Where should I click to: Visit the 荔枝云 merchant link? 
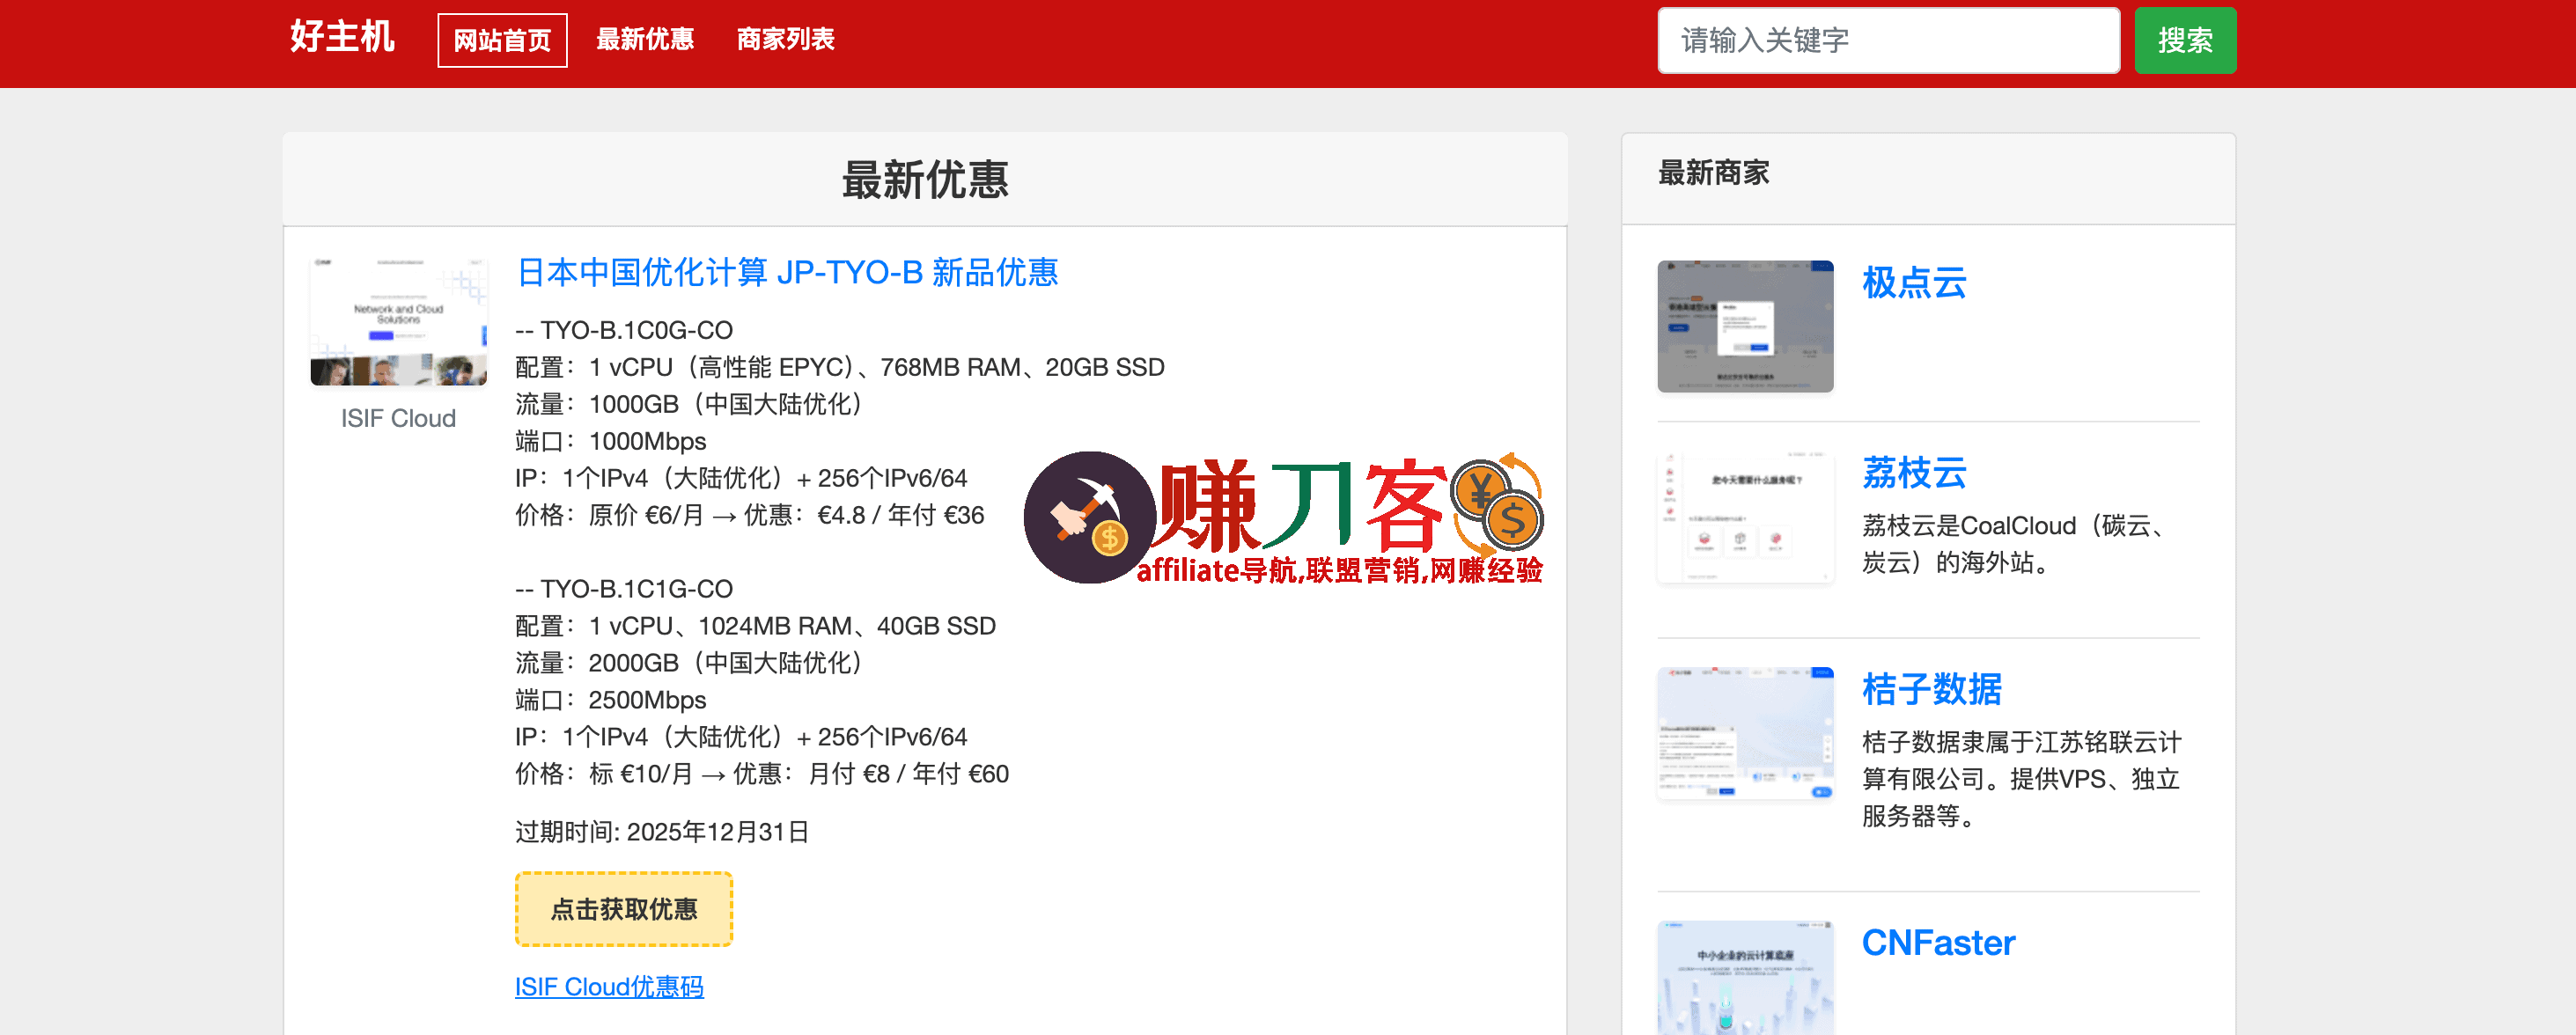pos(1913,473)
